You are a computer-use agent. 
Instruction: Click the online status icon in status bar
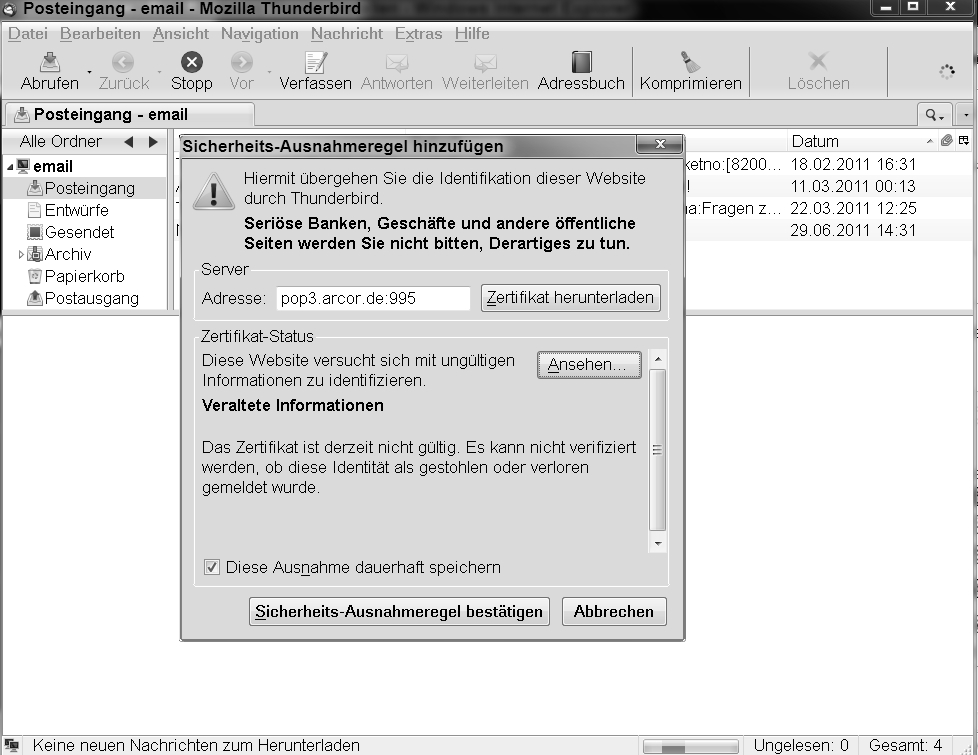(x=11, y=745)
